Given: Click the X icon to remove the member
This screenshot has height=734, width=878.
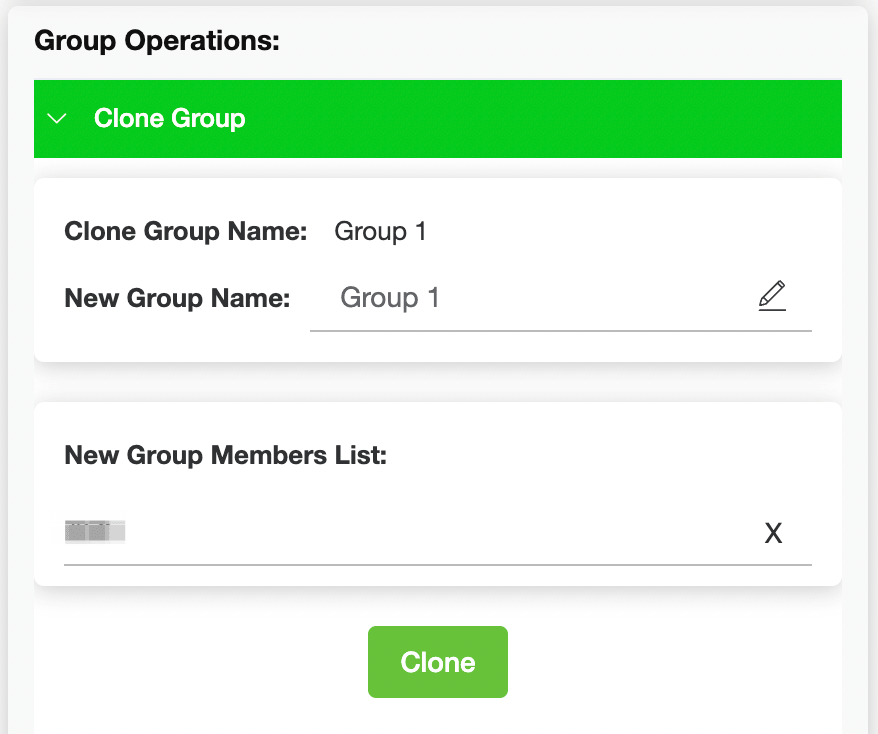Looking at the screenshot, I should point(774,532).
